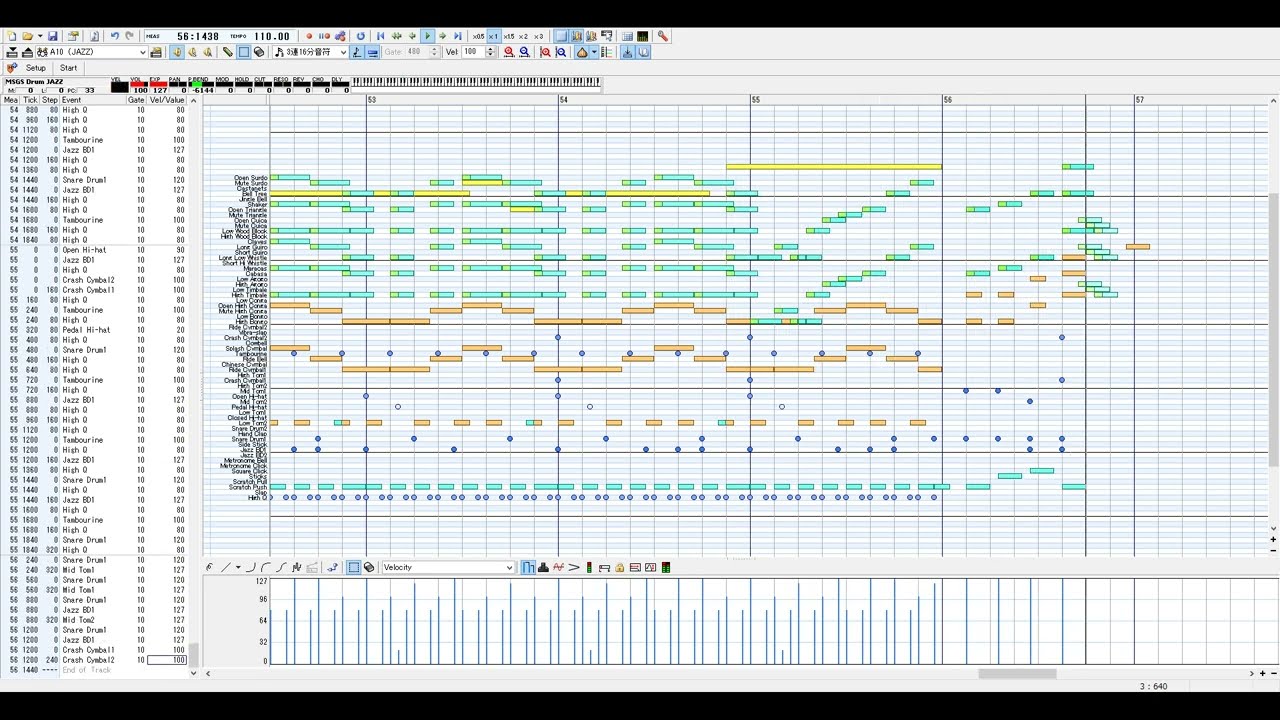Jump to the end of the song

tap(458, 36)
